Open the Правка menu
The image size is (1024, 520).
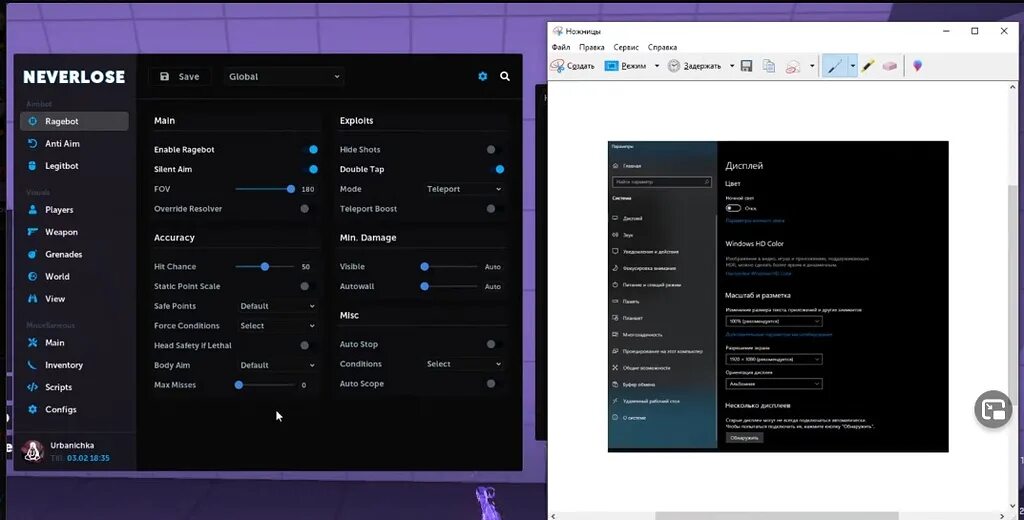(x=592, y=47)
